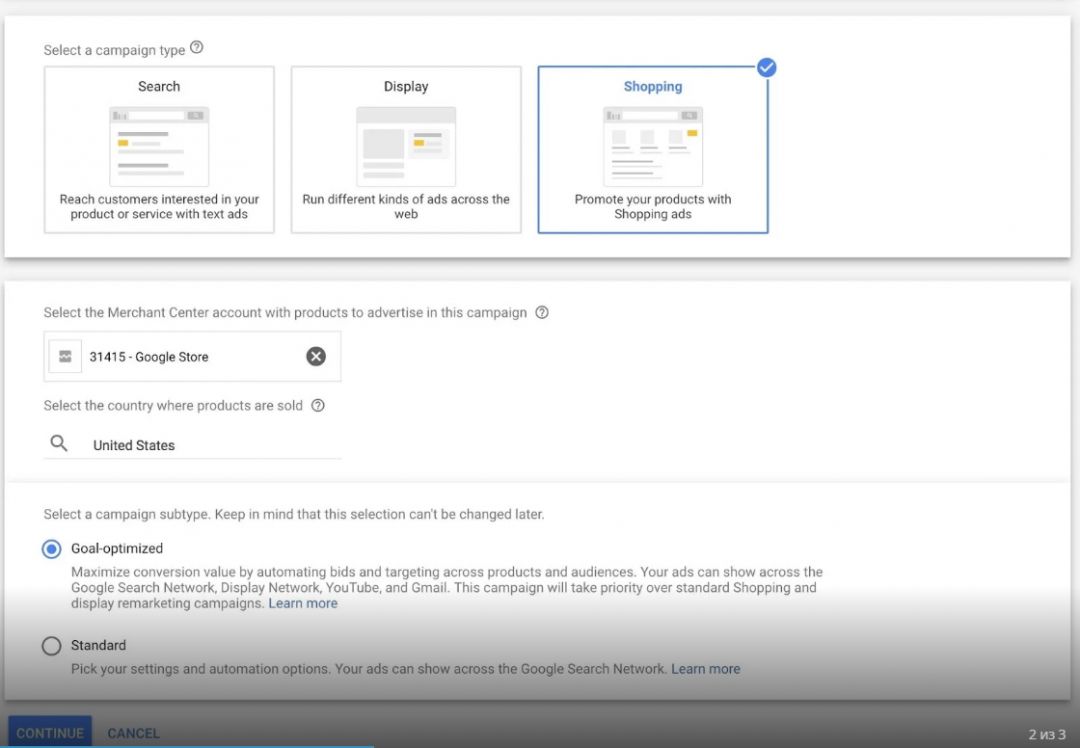This screenshot has height=748, width=1080.
Task: Click the CANCEL button
Action: pos(133,732)
